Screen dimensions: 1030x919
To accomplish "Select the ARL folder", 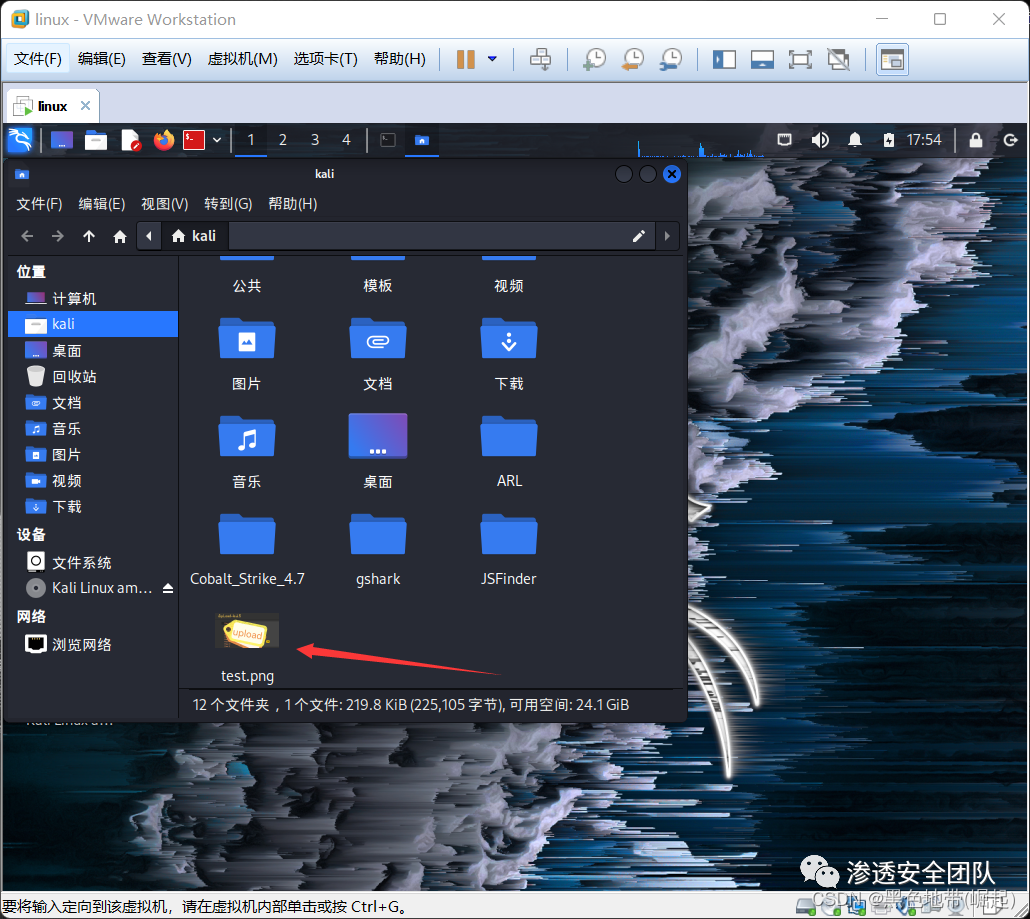I will 509,437.
